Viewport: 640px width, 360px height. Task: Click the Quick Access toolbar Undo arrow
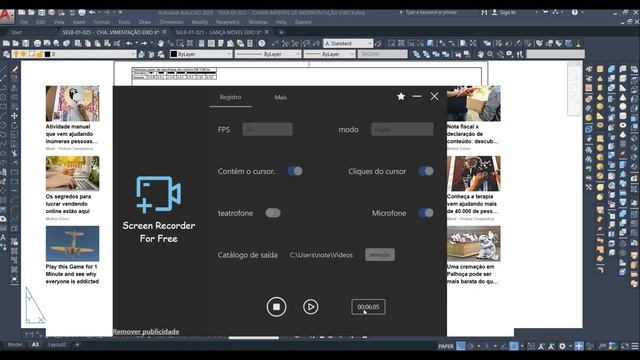click(92, 13)
